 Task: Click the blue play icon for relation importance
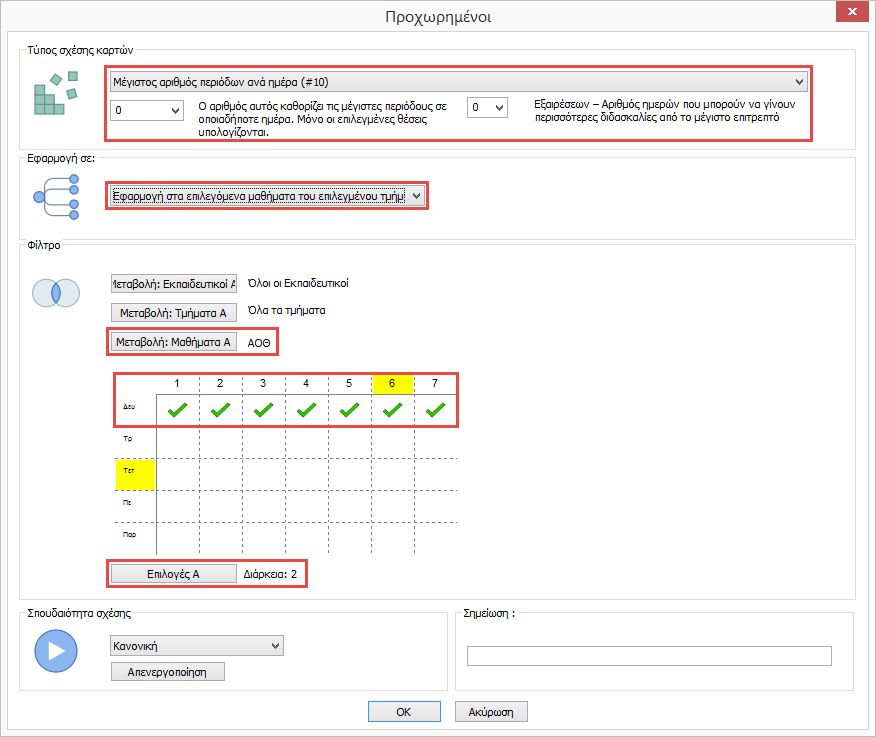[56, 651]
